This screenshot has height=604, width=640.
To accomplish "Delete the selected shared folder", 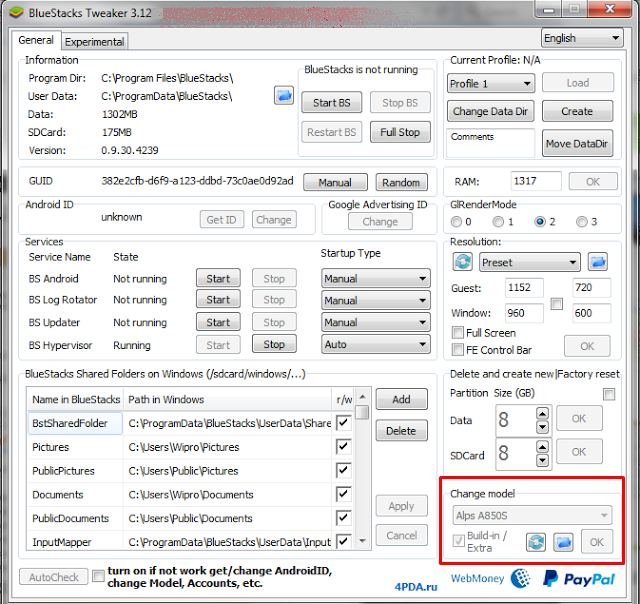I will (x=401, y=431).
